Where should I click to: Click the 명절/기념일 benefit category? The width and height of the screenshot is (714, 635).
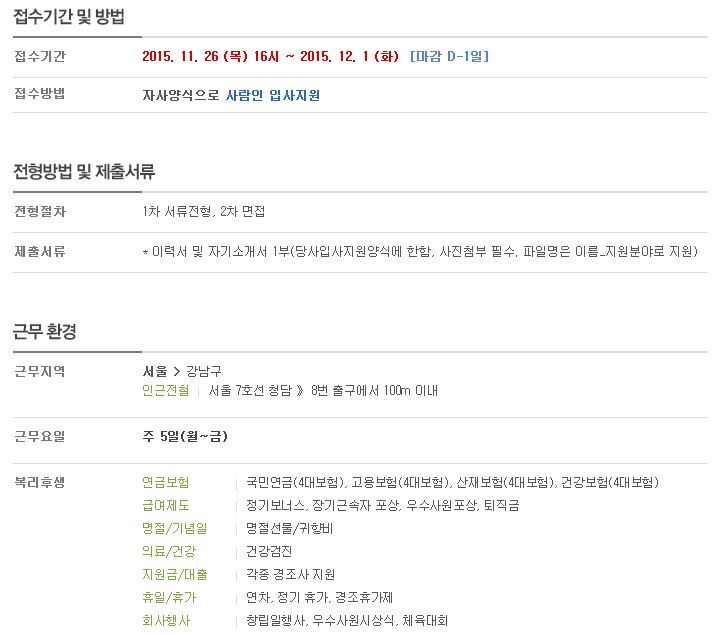[x=174, y=528]
